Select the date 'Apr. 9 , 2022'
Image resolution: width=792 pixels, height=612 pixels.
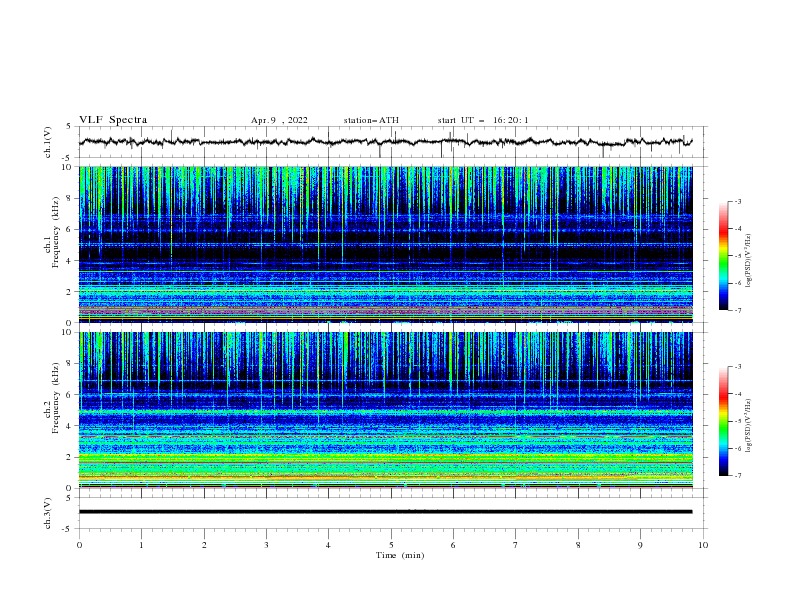pos(279,120)
